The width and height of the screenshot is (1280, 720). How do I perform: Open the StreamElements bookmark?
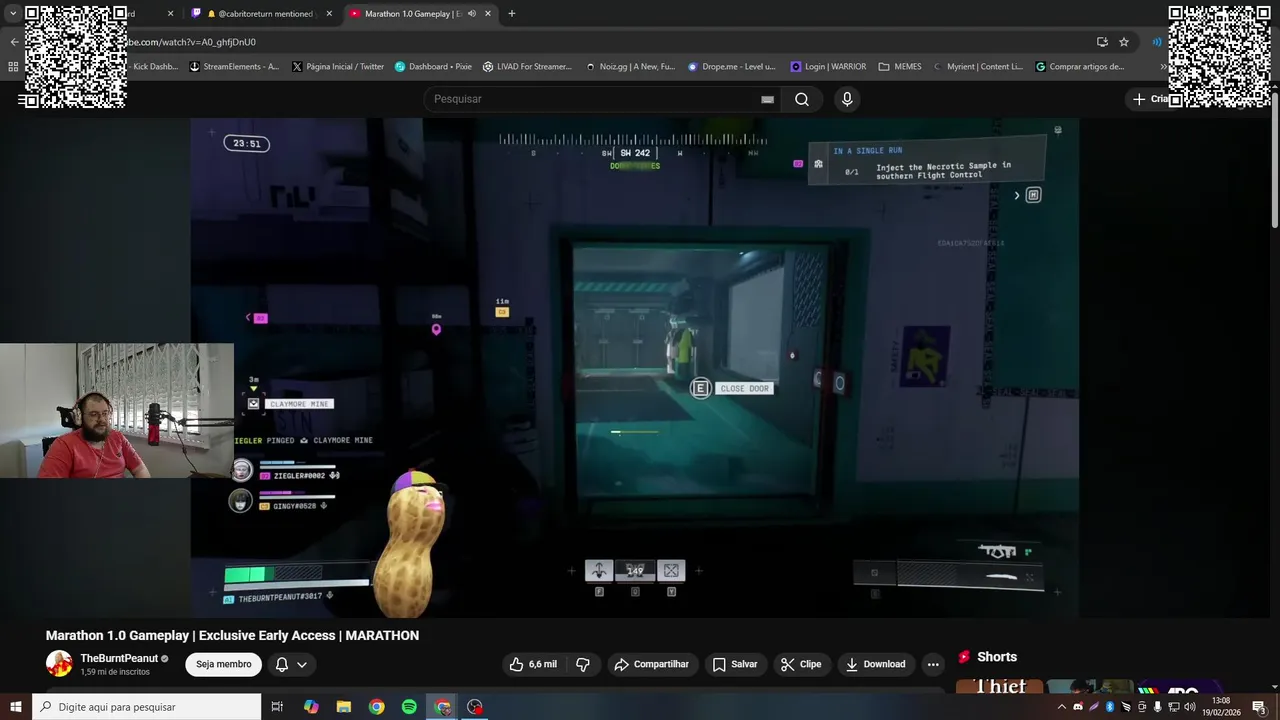(x=234, y=67)
